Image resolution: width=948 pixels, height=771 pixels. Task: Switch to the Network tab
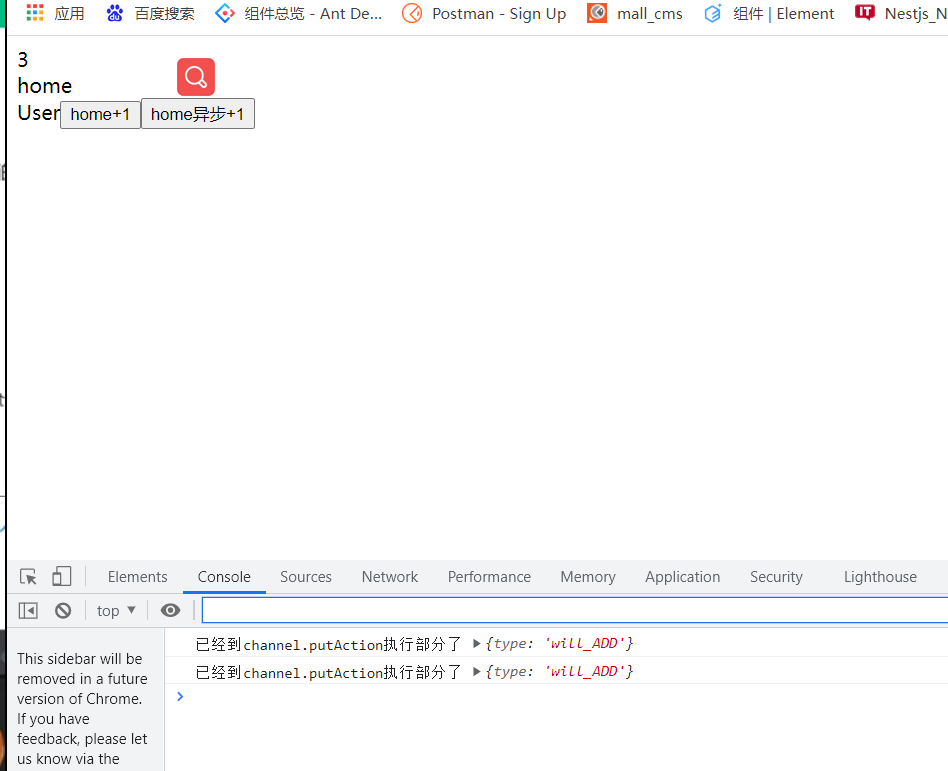point(389,577)
